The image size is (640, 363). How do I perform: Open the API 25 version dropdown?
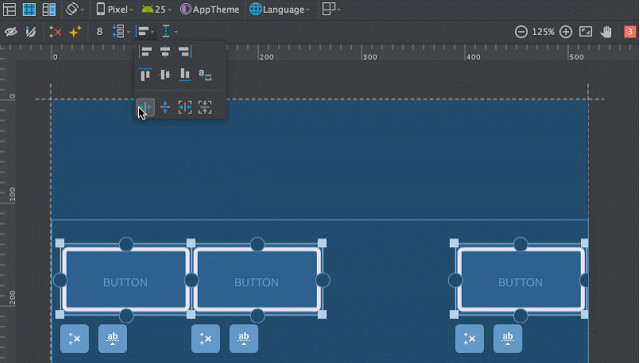[x=156, y=9]
